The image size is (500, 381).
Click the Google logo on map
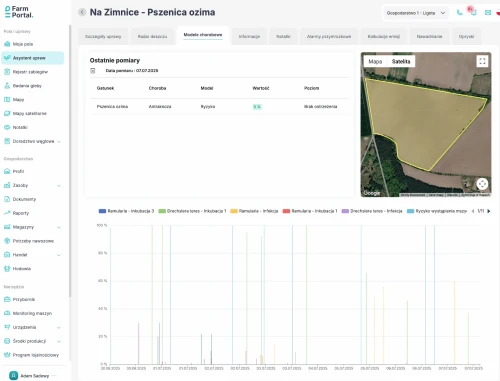(x=372, y=193)
